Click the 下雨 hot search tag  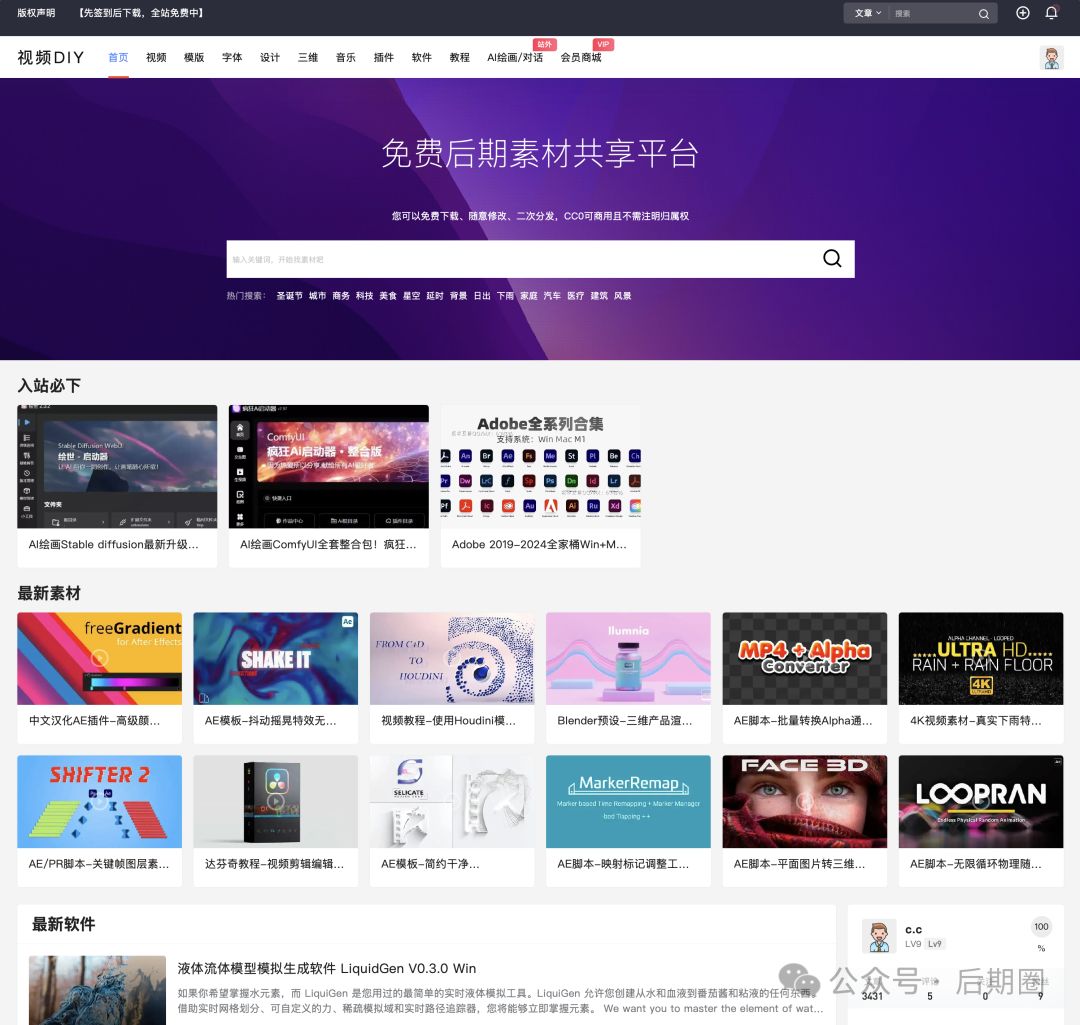point(505,296)
